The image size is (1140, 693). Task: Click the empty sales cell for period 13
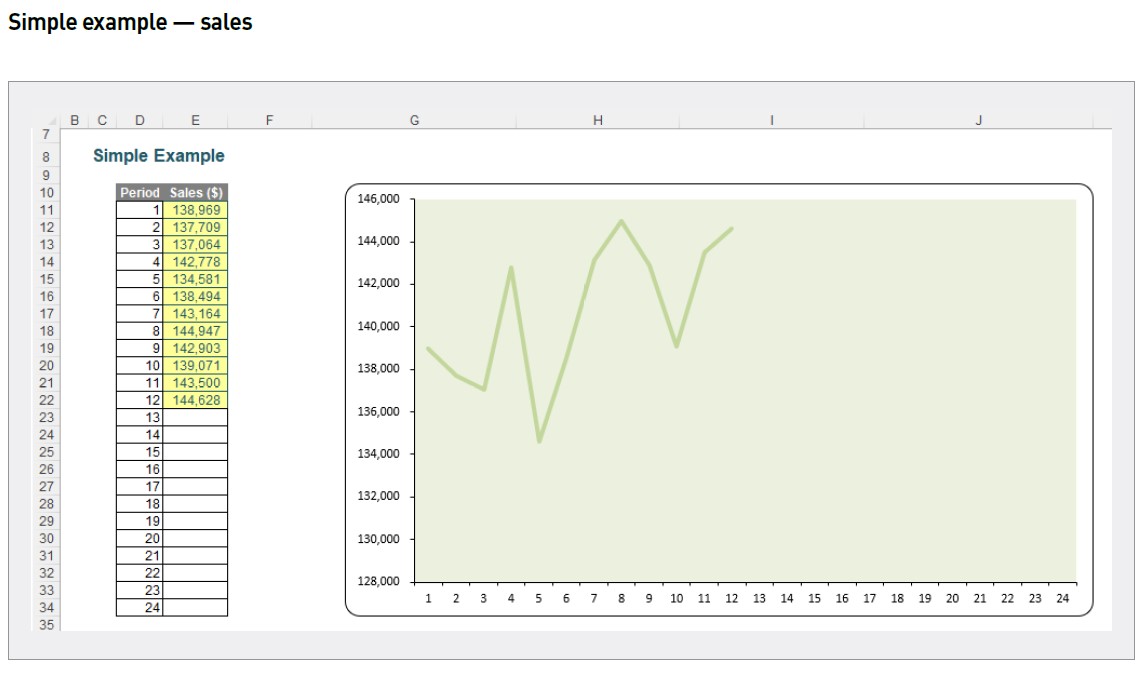(196, 419)
